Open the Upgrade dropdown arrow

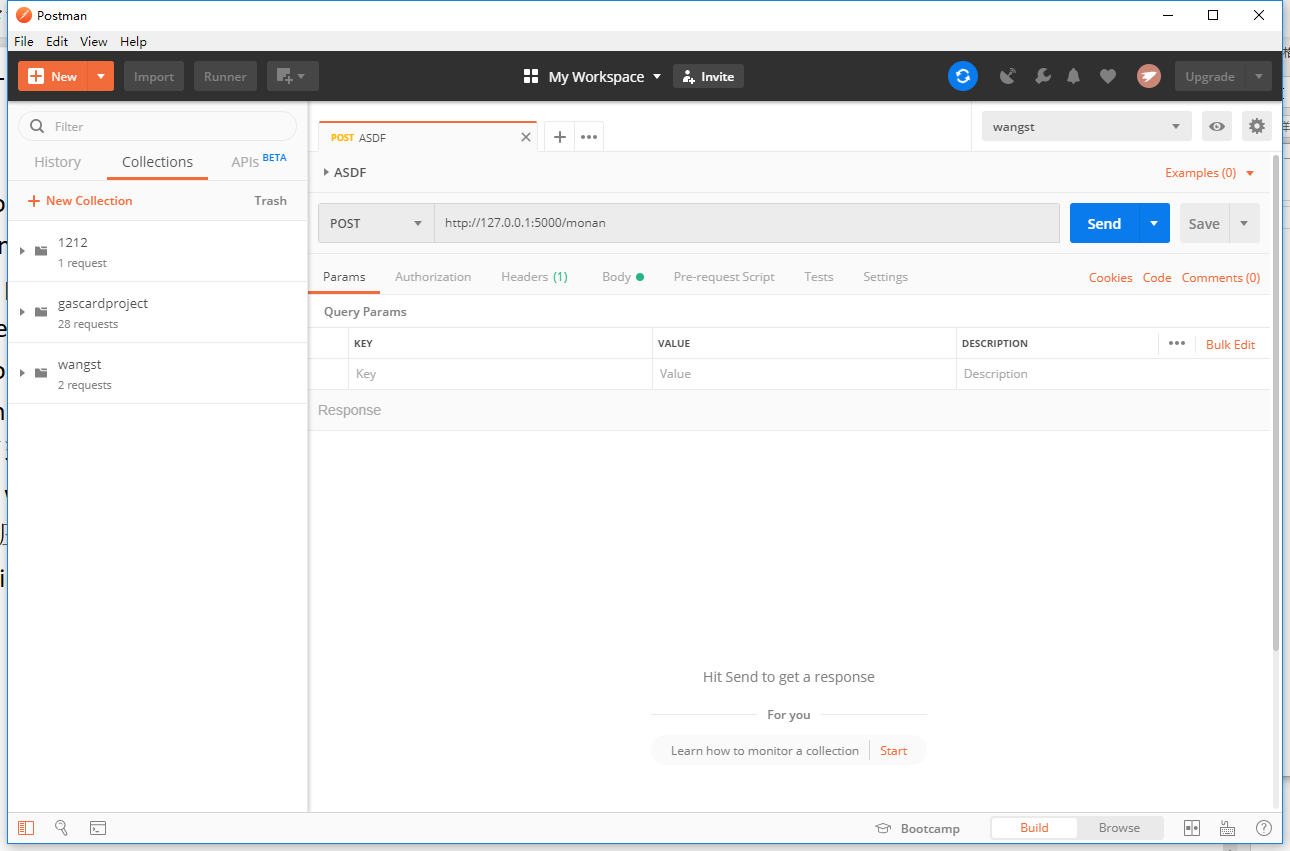(x=1259, y=76)
